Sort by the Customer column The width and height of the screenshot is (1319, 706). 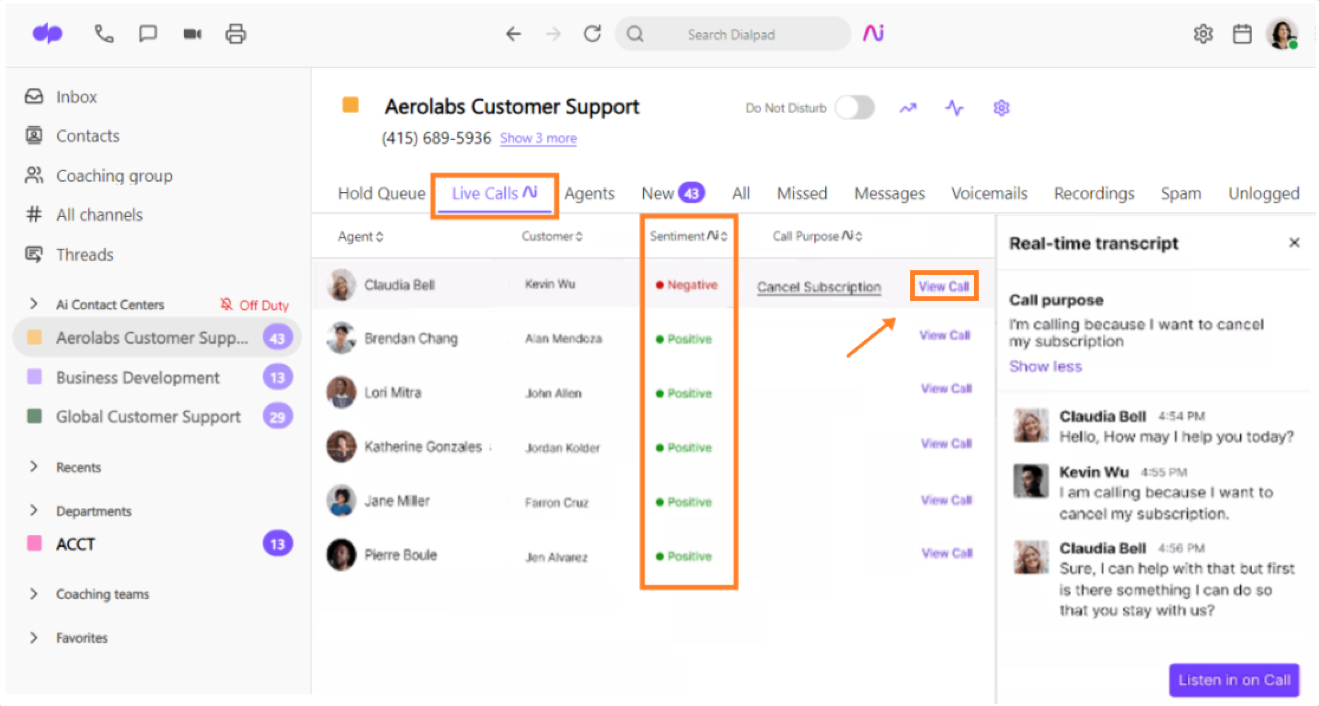tap(553, 237)
